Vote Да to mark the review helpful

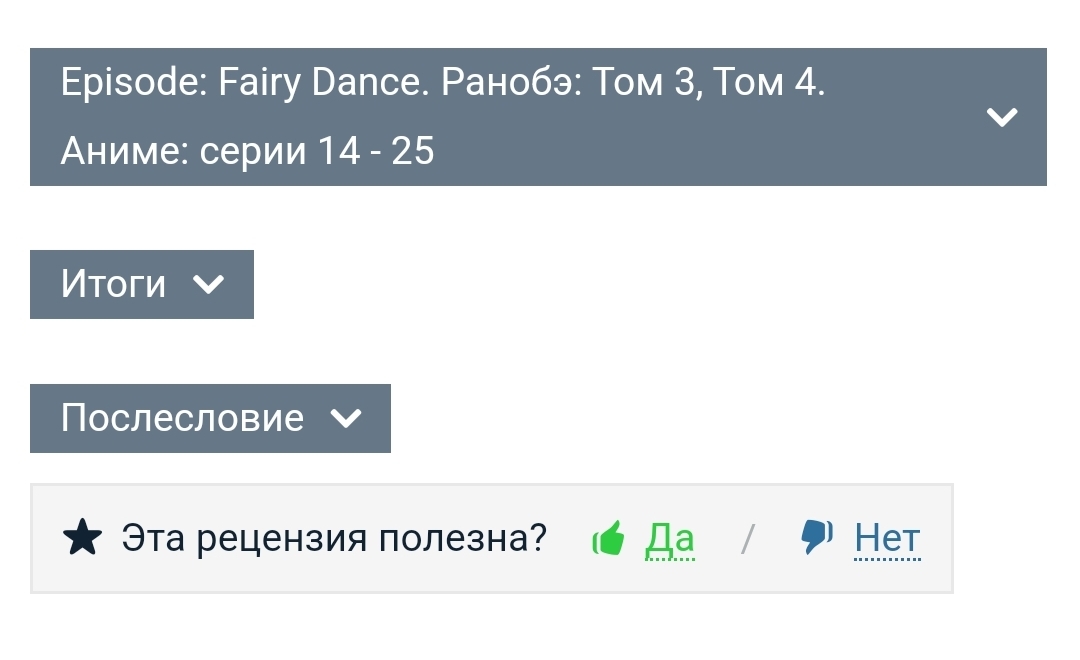click(670, 539)
